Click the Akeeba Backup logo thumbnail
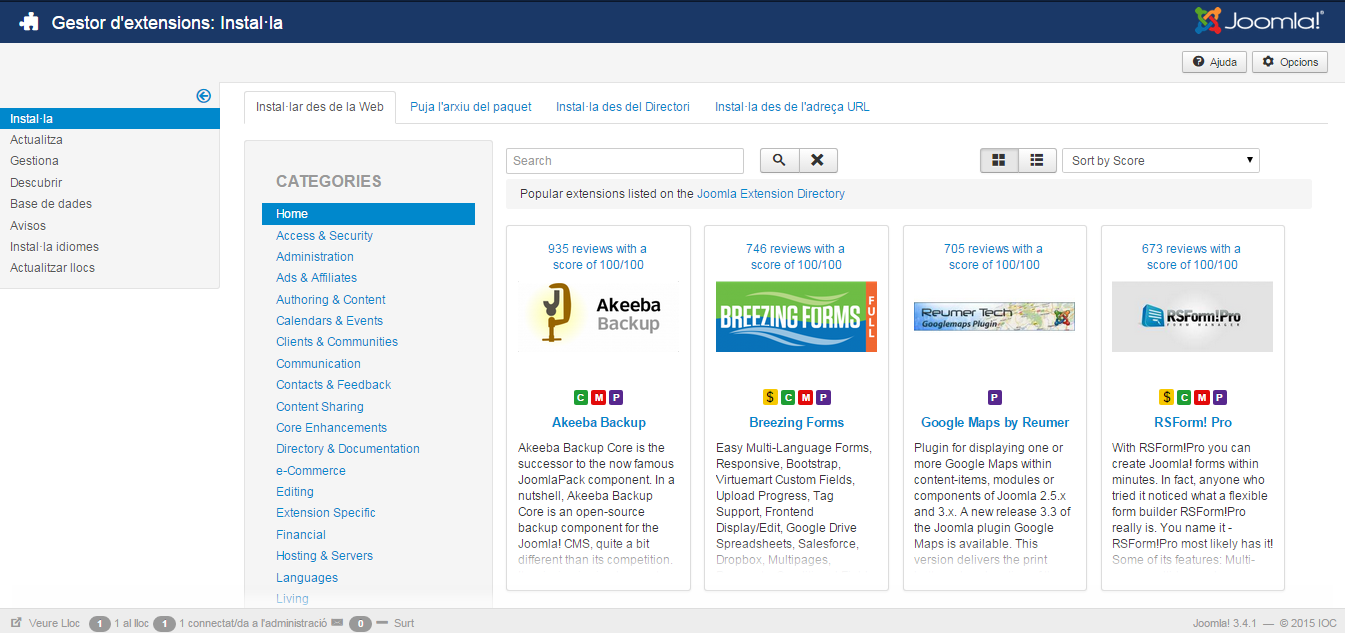The width and height of the screenshot is (1345, 633). (x=598, y=316)
